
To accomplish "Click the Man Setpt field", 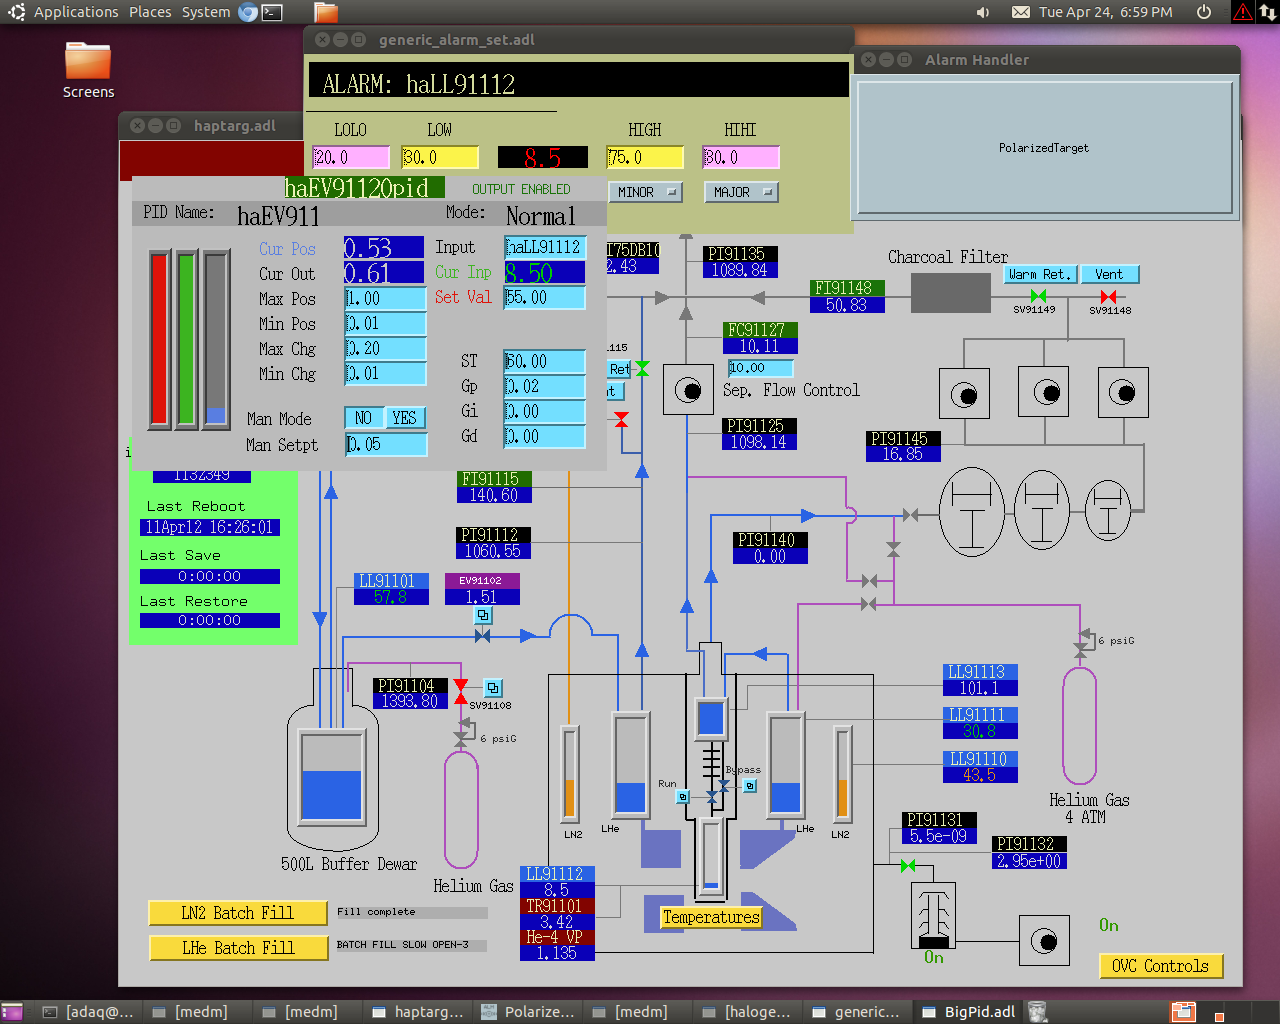I will click(x=385, y=444).
